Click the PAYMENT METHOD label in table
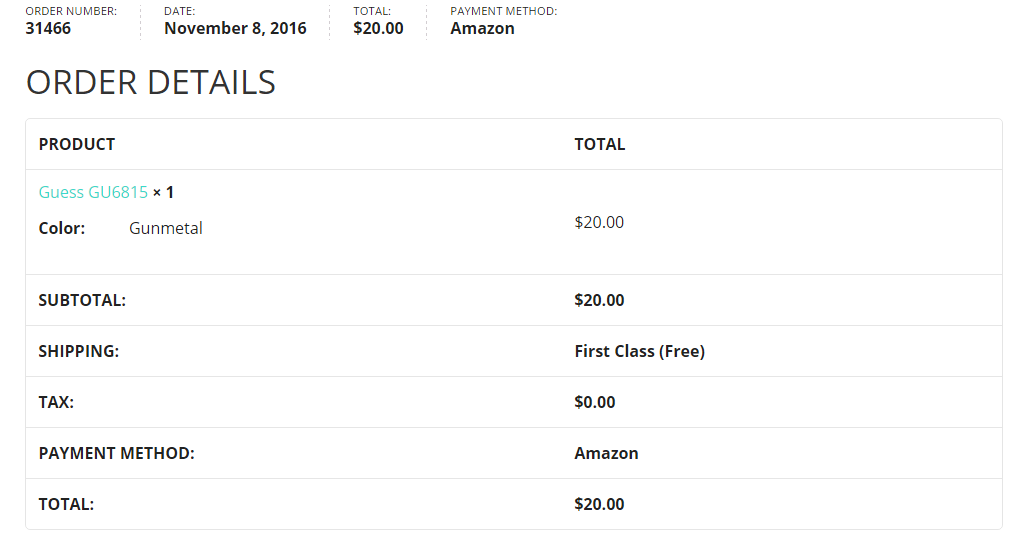 click(x=116, y=453)
